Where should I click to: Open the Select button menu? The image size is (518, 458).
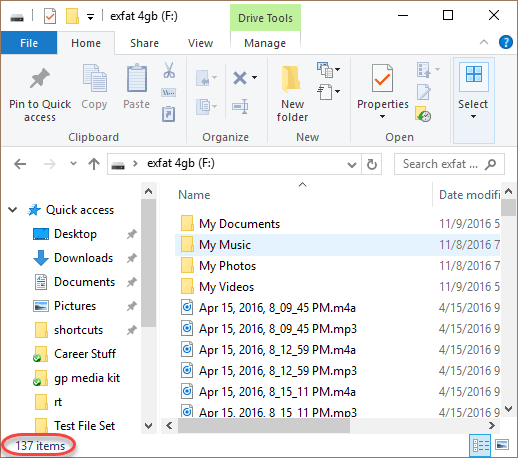[x=473, y=100]
